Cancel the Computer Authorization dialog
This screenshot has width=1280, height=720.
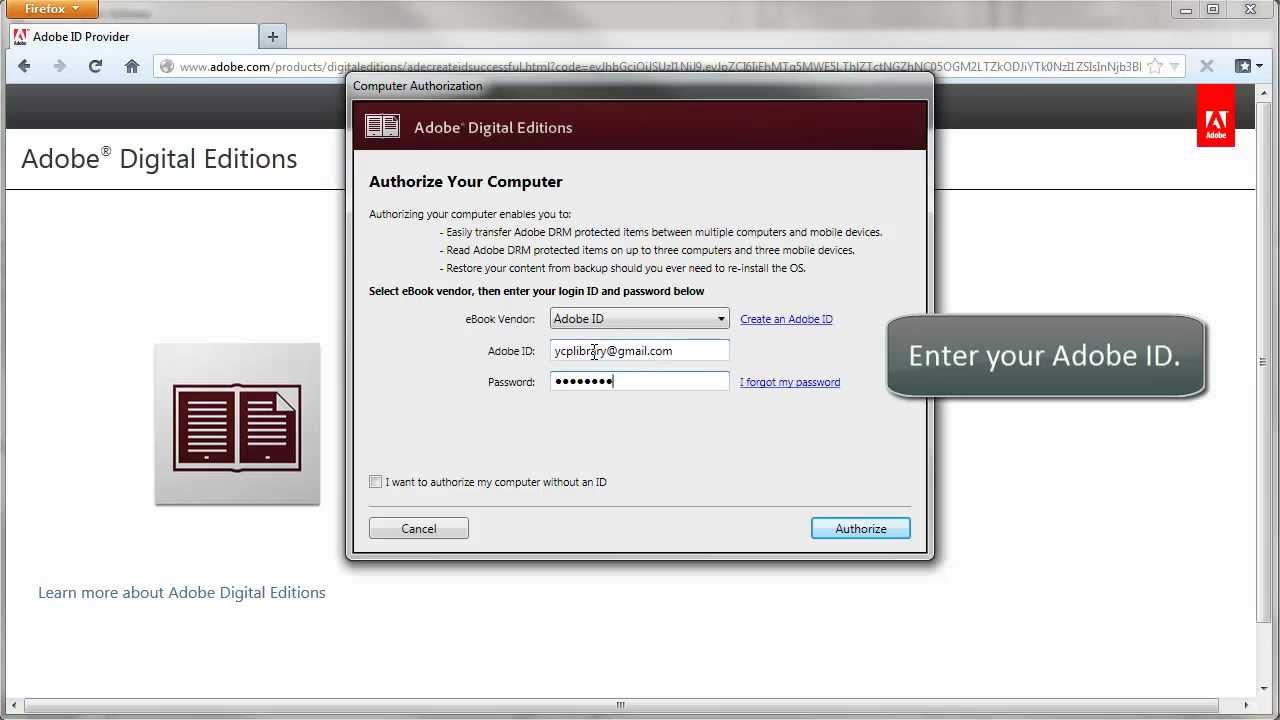419,529
